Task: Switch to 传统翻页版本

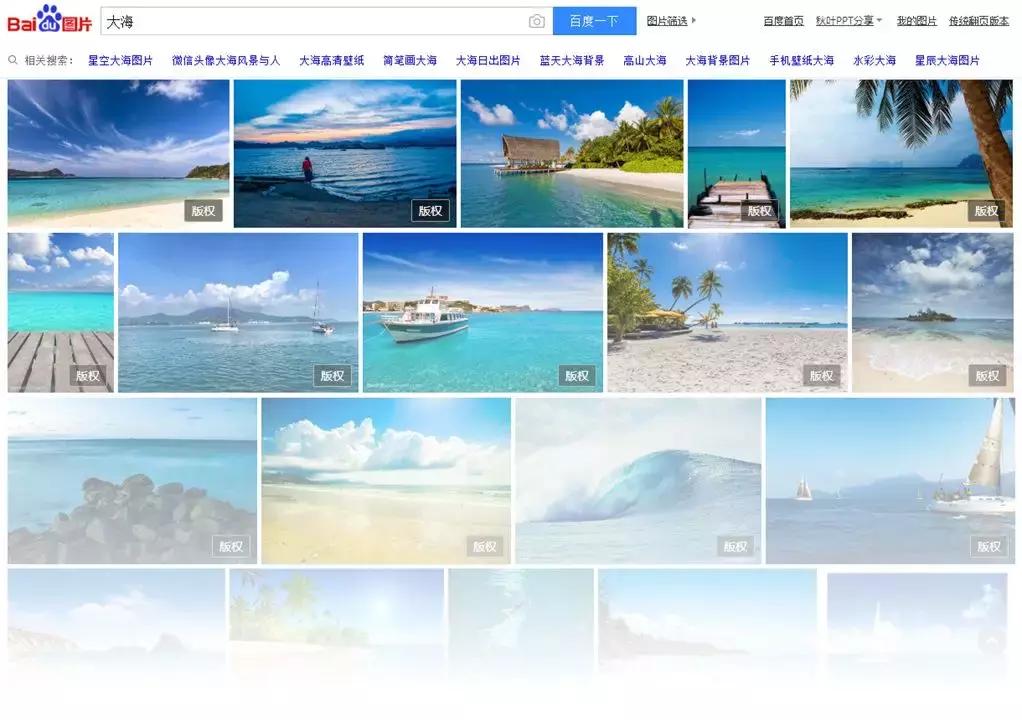Action: point(979,21)
